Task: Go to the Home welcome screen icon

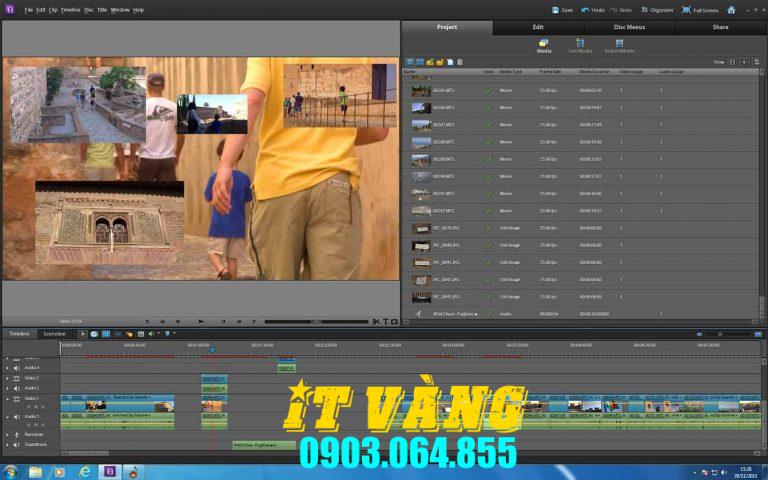Action: (731, 10)
